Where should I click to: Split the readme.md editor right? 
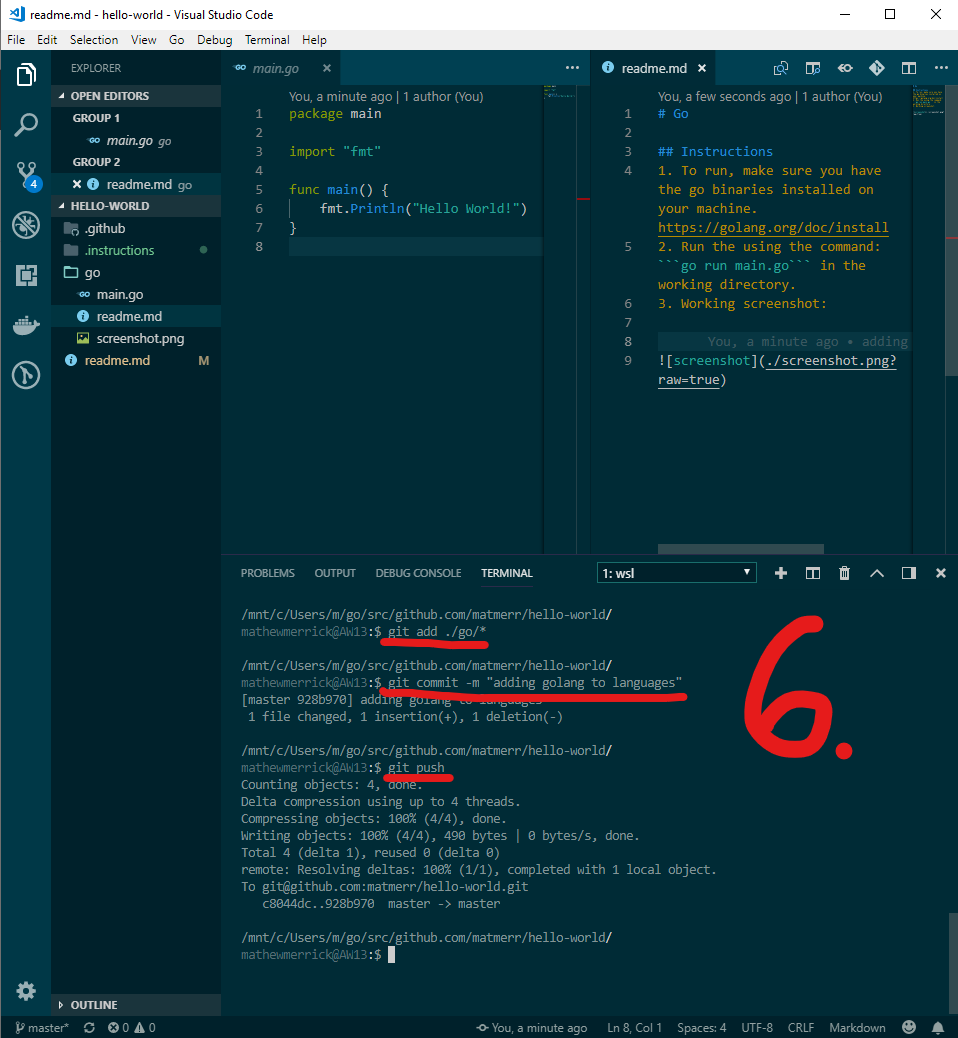909,68
